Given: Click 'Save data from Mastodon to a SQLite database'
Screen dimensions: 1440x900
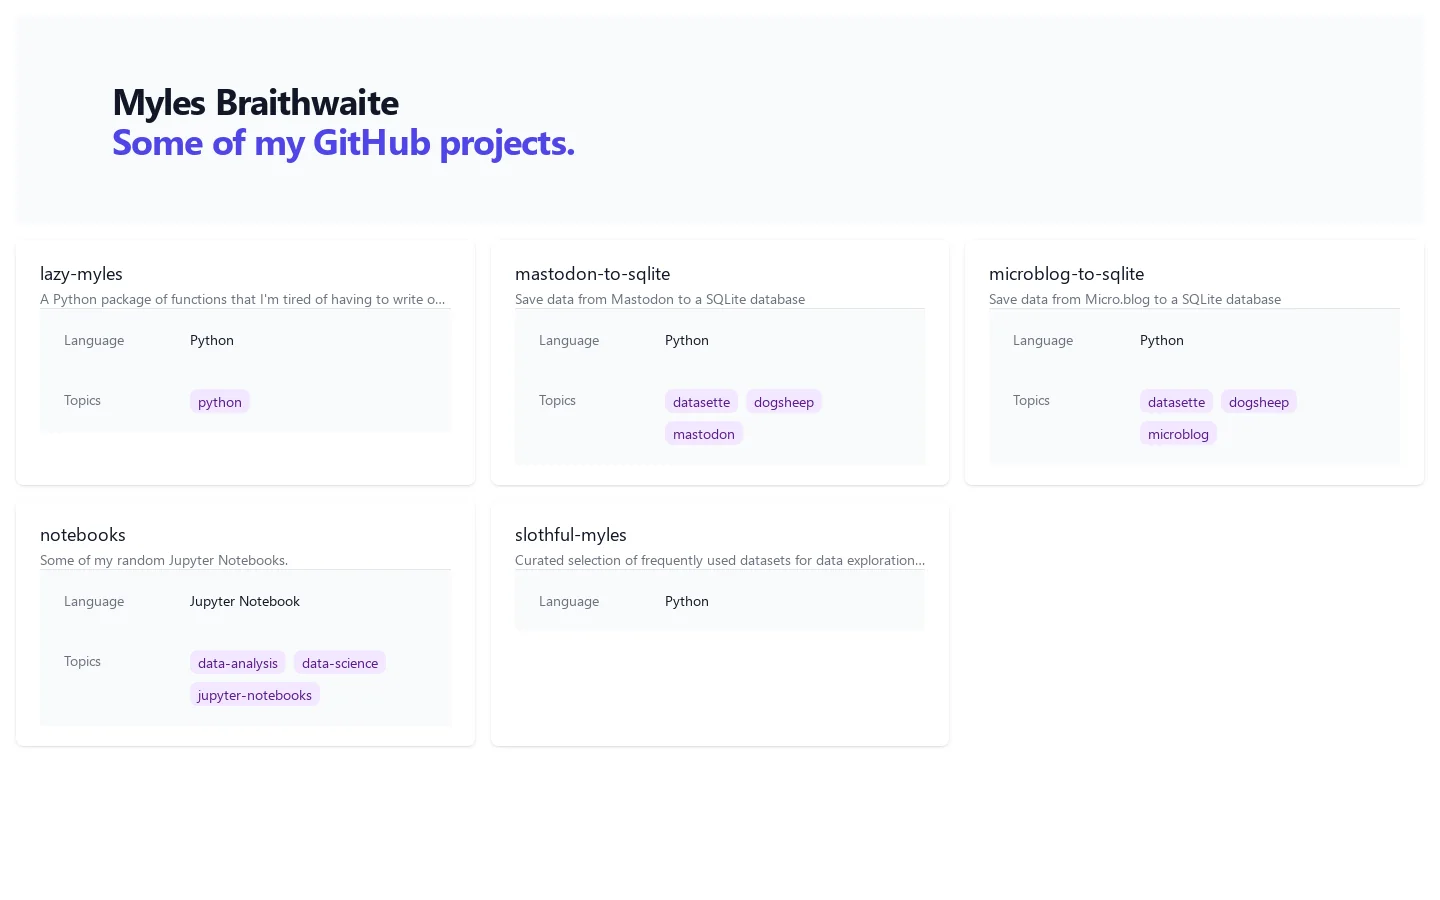Looking at the screenshot, I should tap(660, 299).
